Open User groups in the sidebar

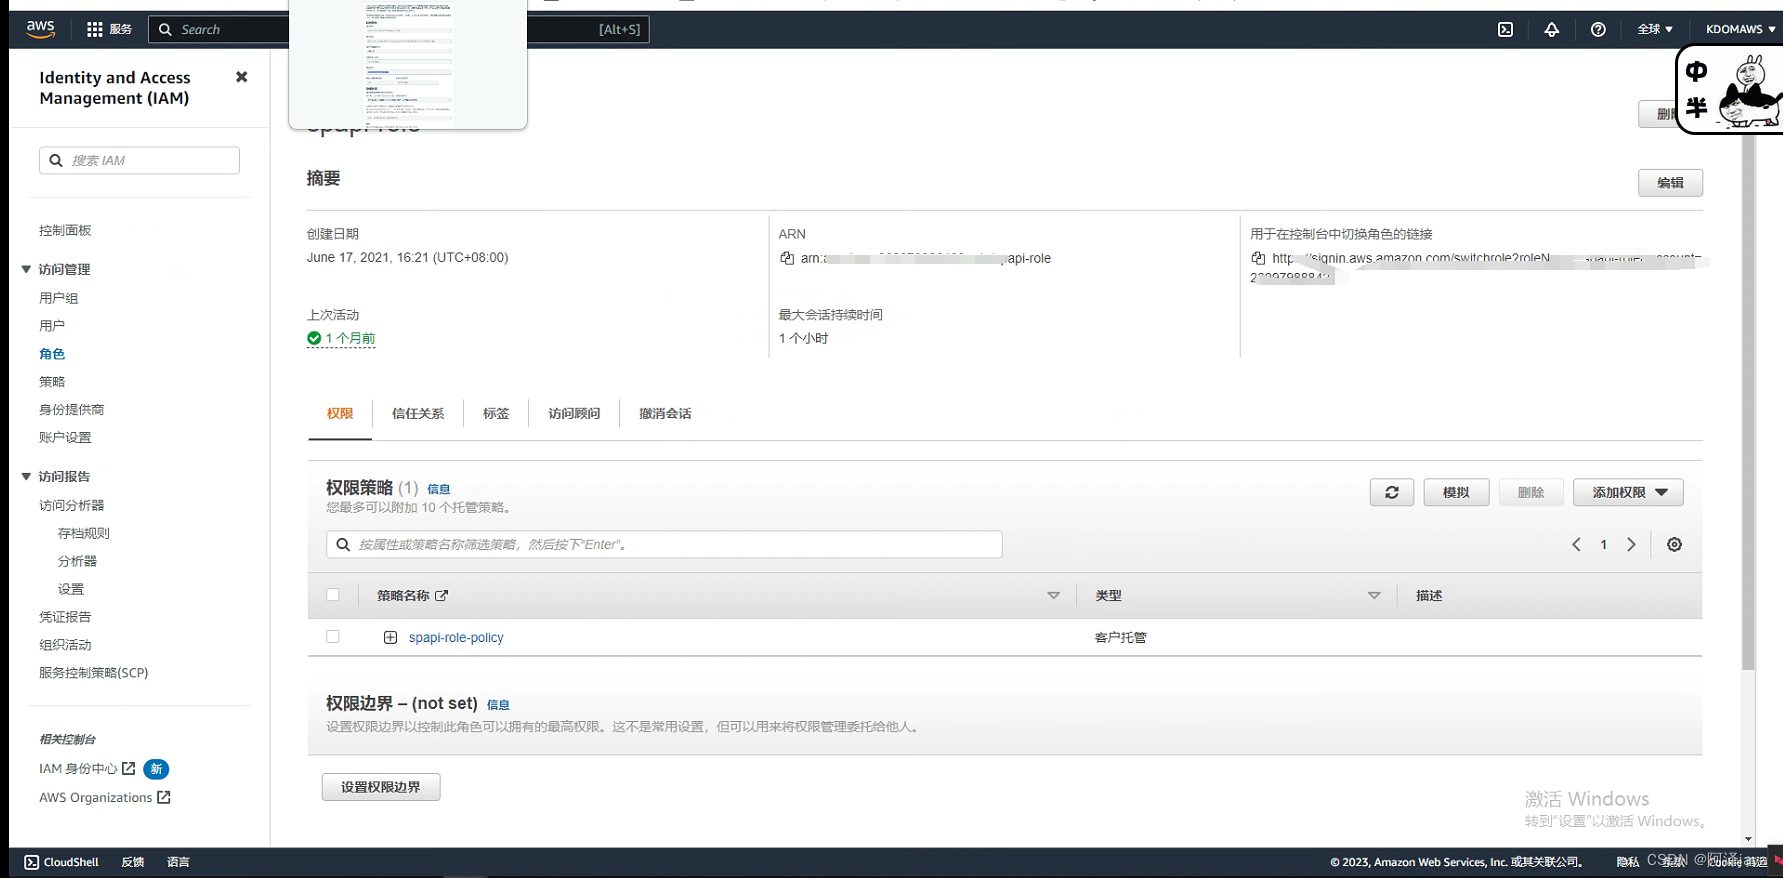coord(58,298)
